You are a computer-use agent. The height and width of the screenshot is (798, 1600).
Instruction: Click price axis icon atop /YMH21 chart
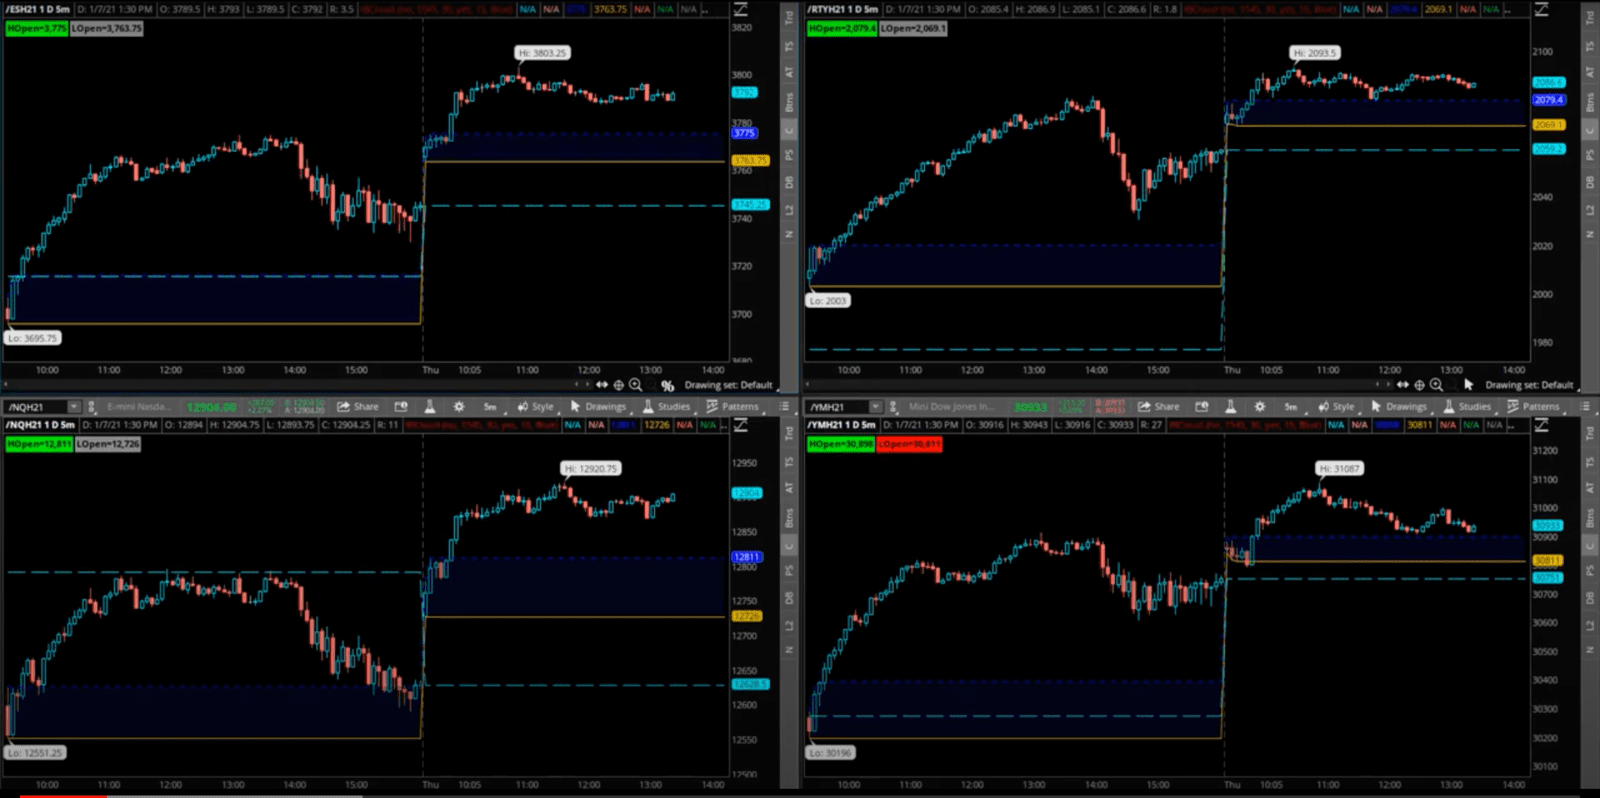[x=1542, y=425]
